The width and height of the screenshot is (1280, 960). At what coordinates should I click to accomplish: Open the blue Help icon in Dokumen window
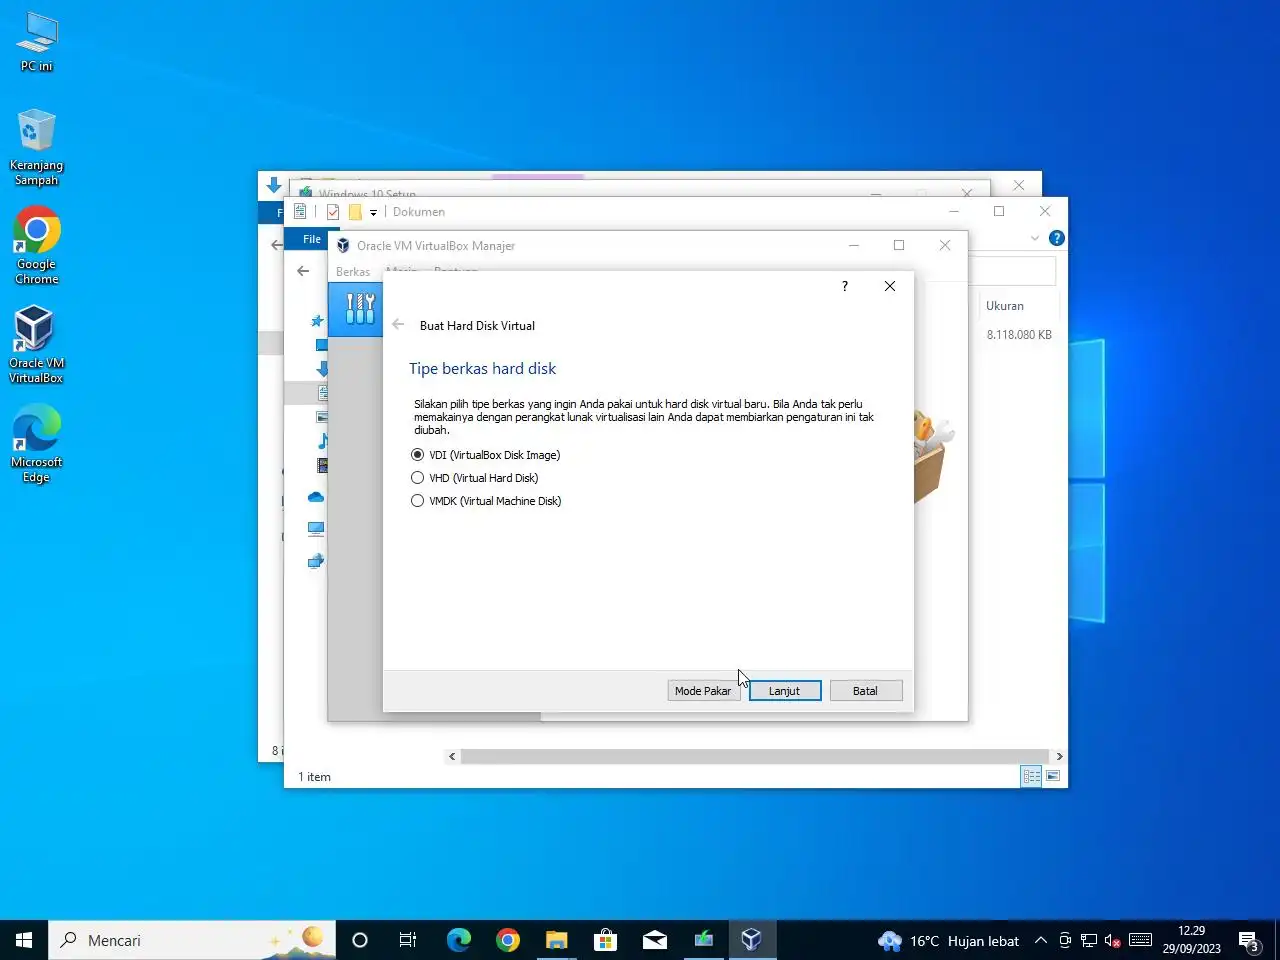click(x=1057, y=238)
